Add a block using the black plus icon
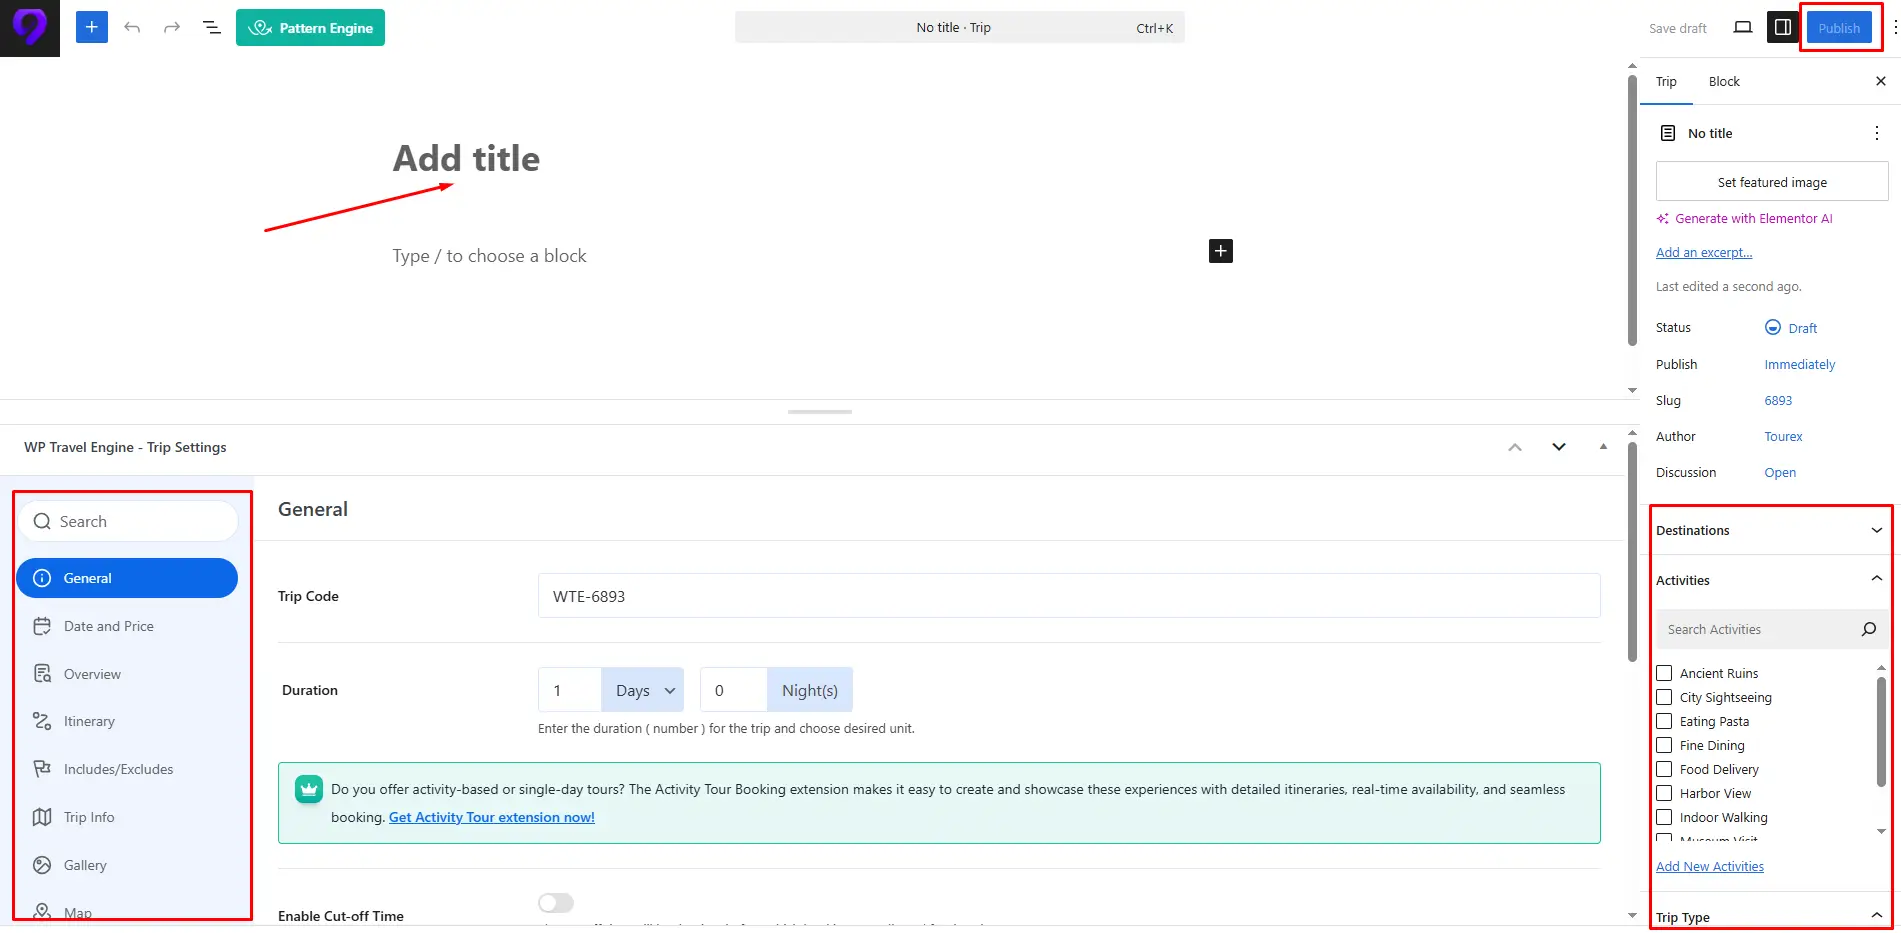Viewport: 1901px width, 933px height. (x=1220, y=251)
